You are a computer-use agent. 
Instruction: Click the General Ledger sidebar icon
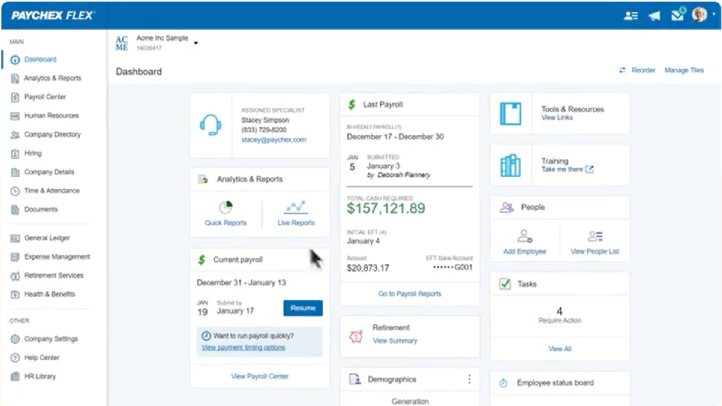tap(15, 238)
